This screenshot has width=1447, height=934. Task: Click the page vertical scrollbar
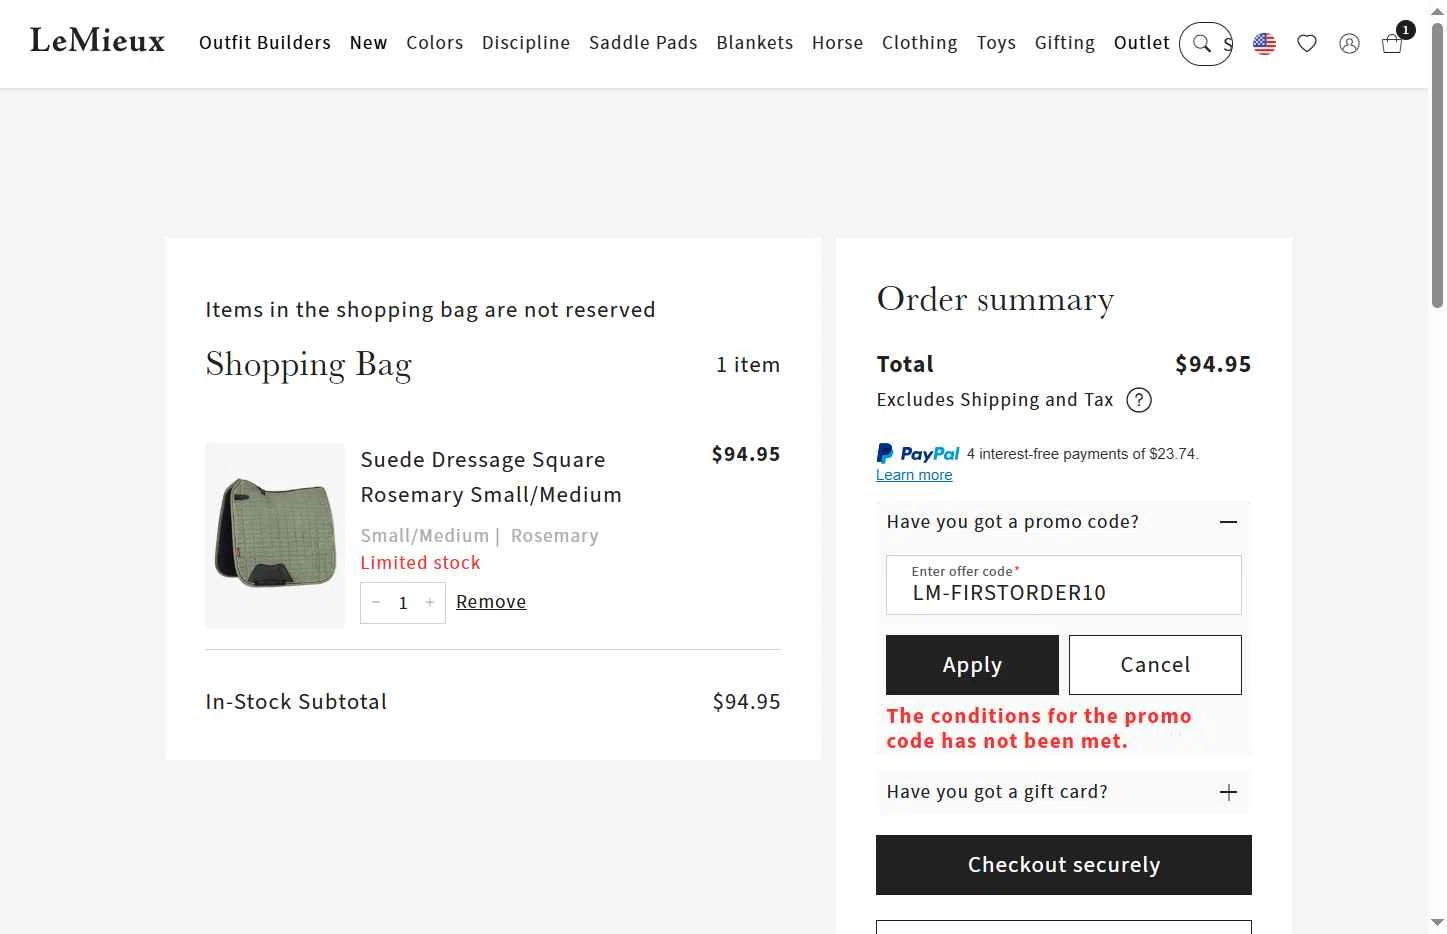pos(1437,165)
